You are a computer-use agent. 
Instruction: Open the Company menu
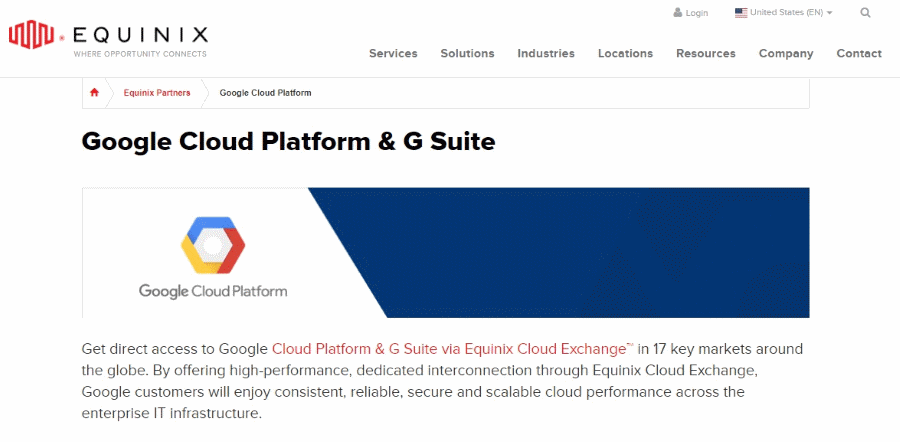(x=786, y=53)
